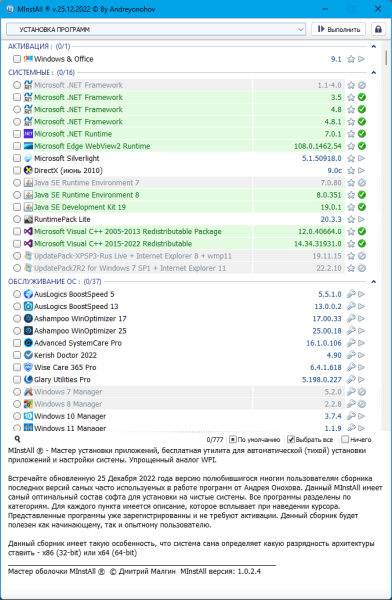392x600 pixels.
Task: Collapse the АКТИВАЦИЯ section
Action: click(x=374, y=46)
